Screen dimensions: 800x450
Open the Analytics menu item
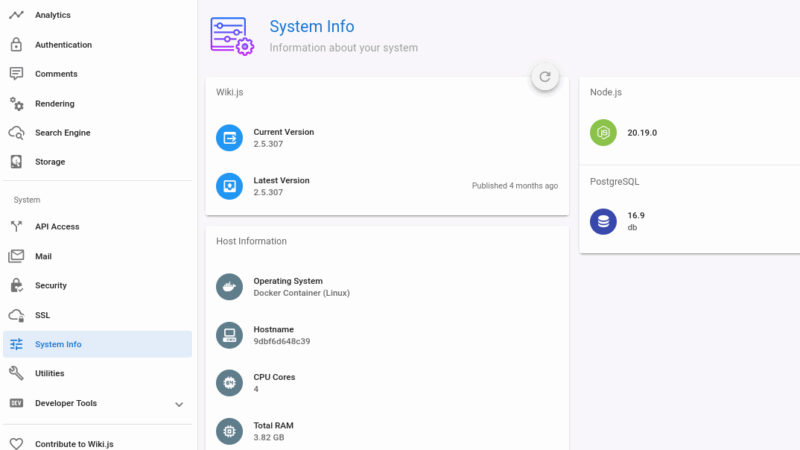point(97,15)
